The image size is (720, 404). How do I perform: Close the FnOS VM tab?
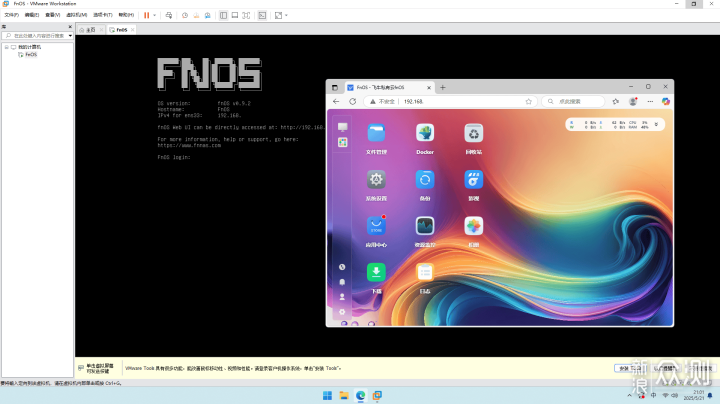133,30
